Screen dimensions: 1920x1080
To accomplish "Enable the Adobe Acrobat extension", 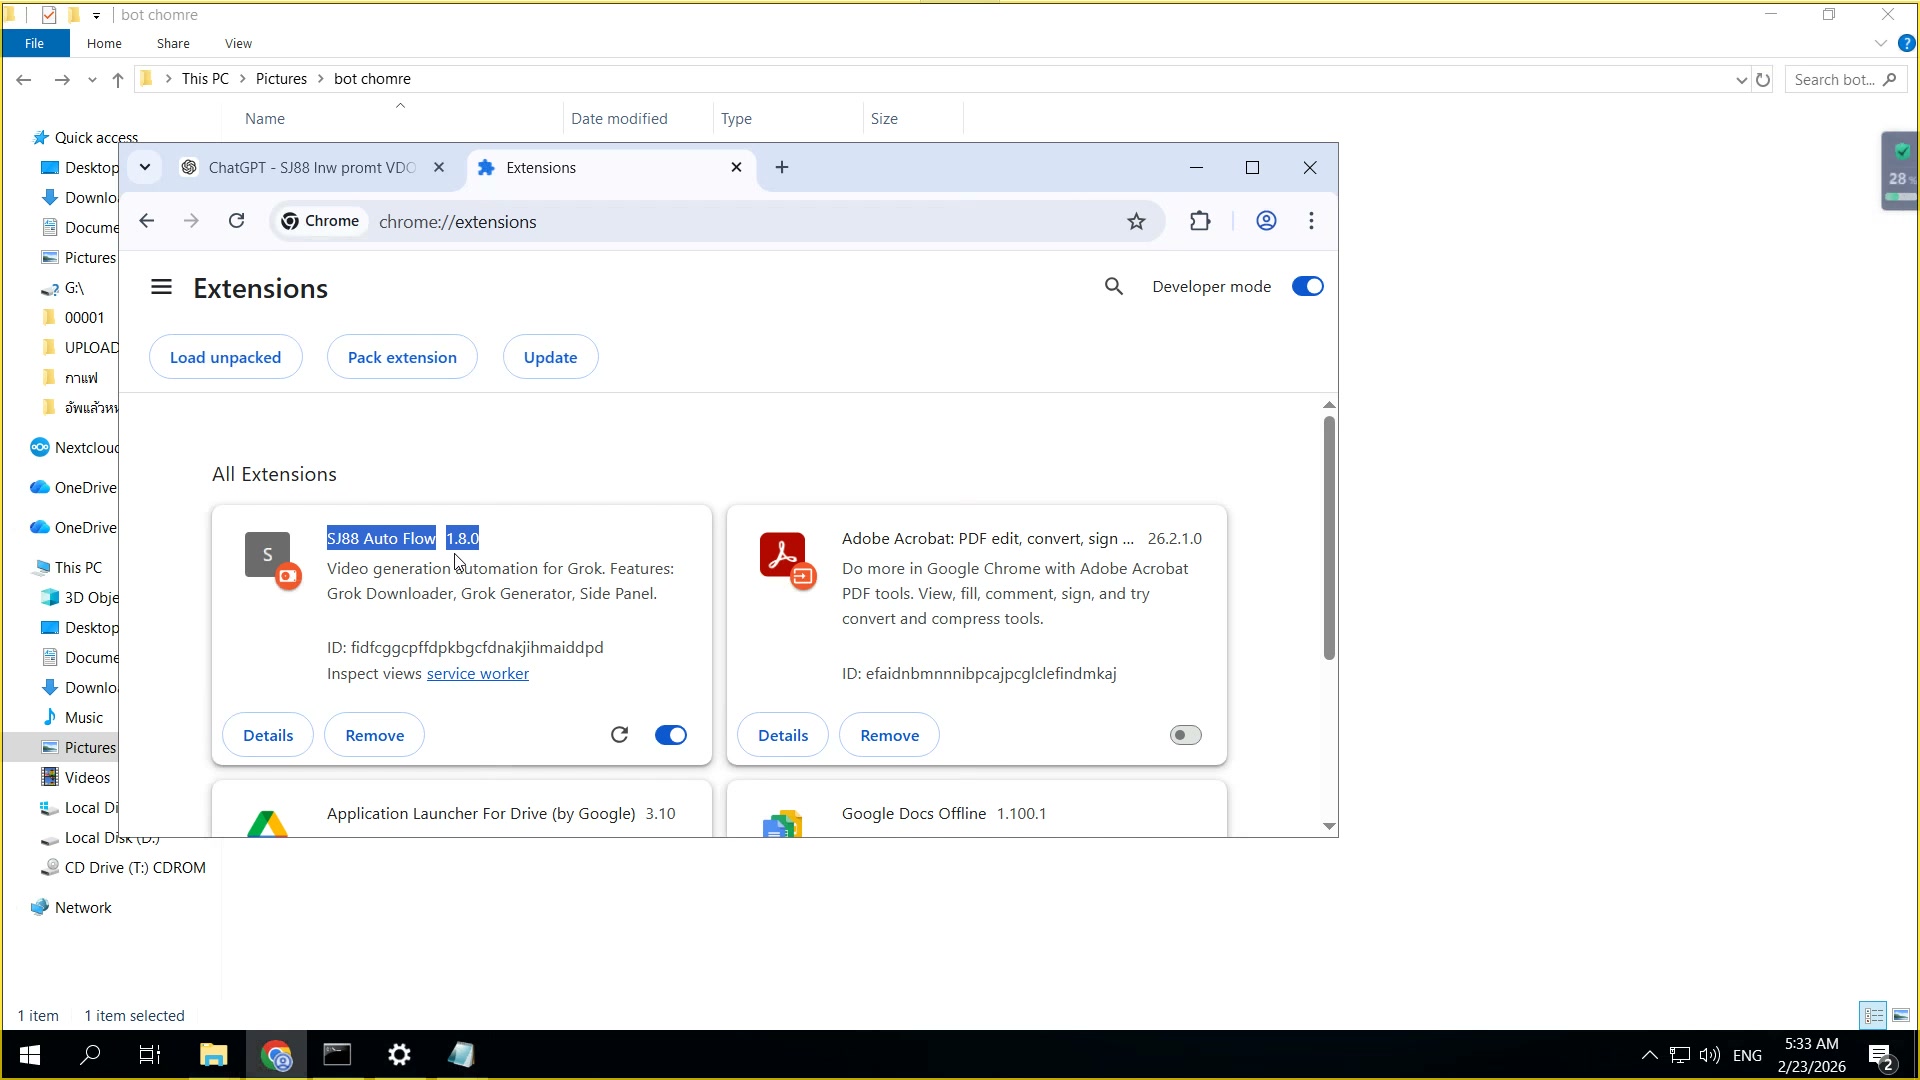I will 1185,735.
